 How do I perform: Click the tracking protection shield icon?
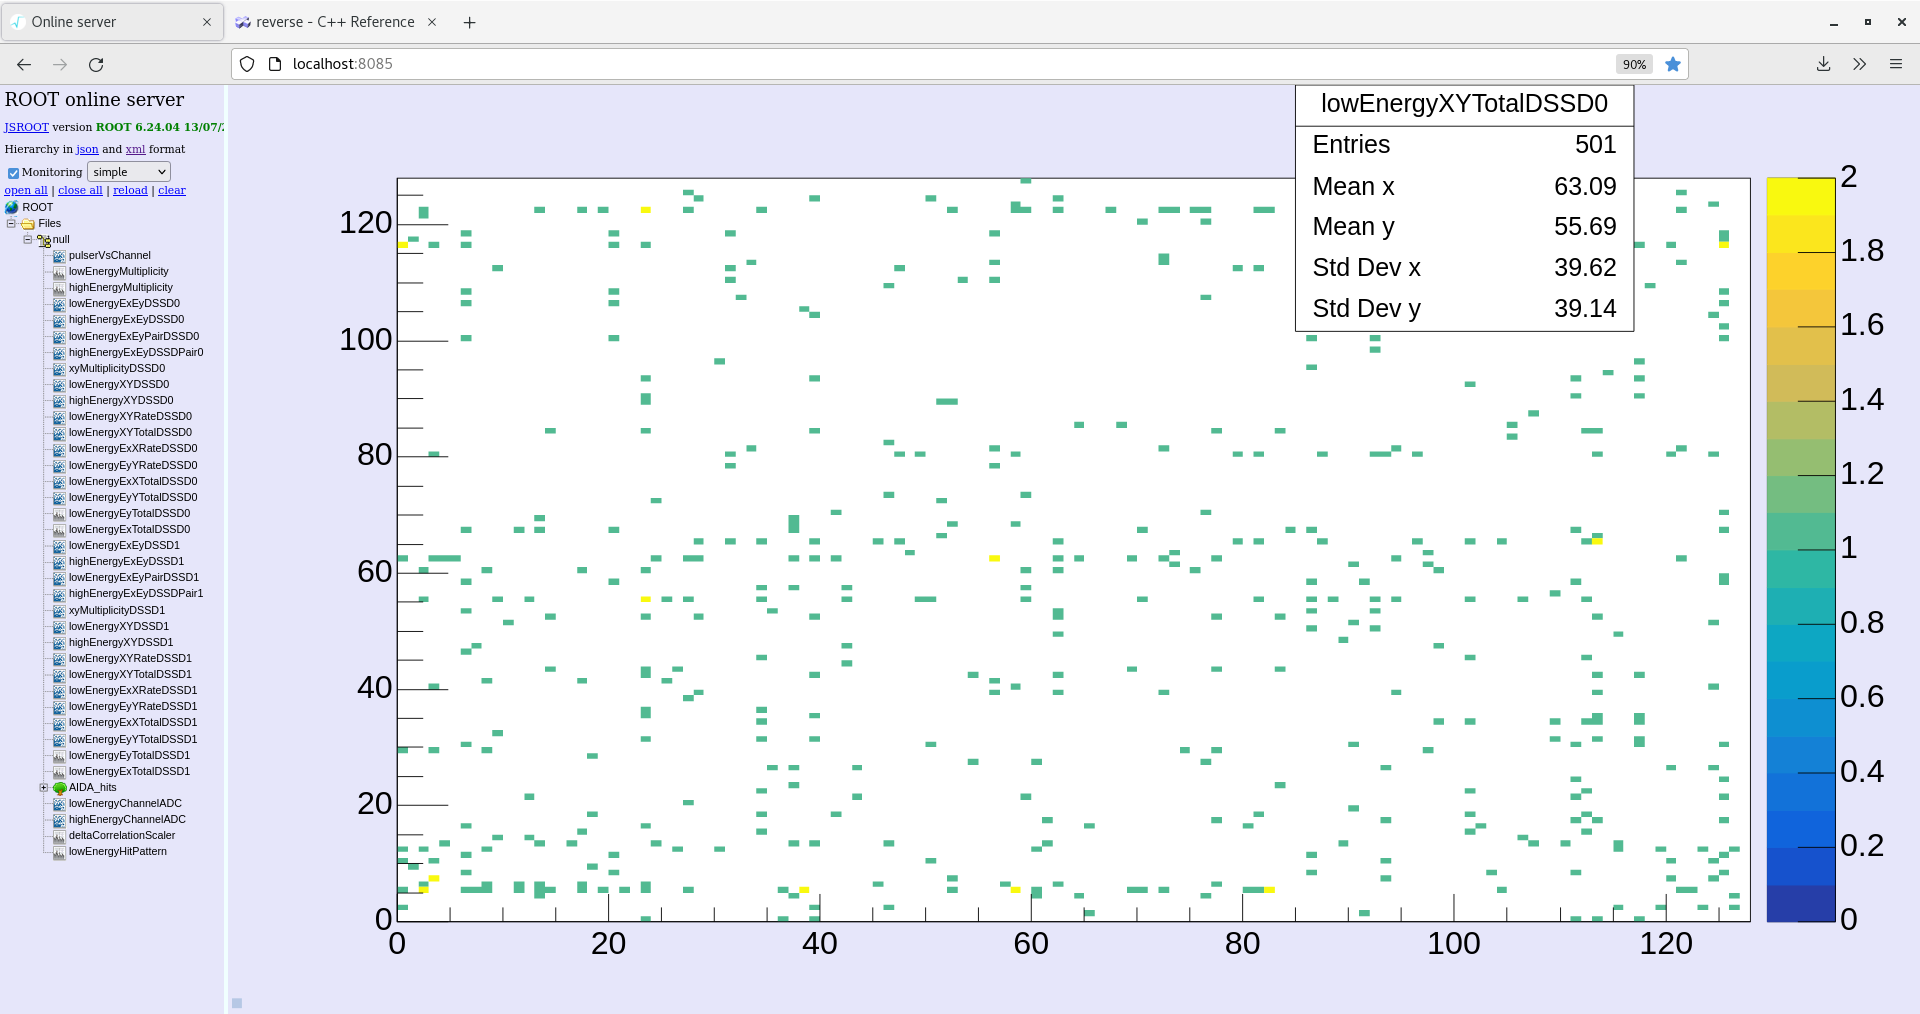247,64
